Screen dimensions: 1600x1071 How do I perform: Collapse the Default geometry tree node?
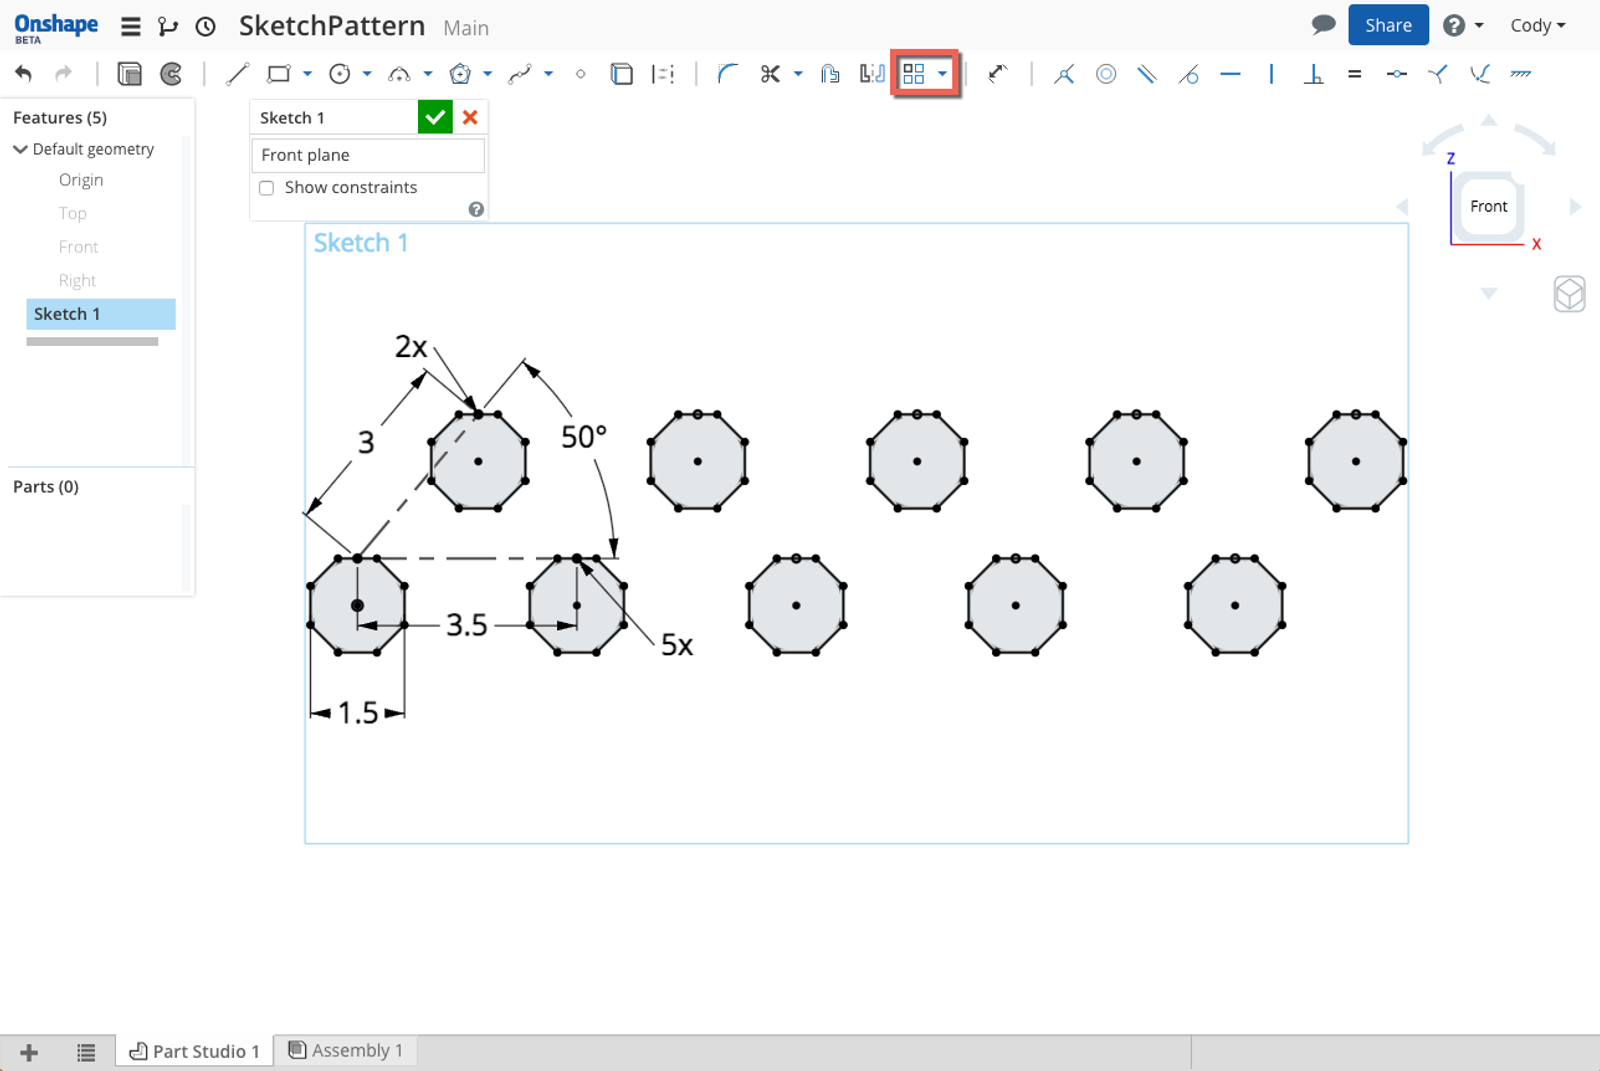[x=20, y=149]
